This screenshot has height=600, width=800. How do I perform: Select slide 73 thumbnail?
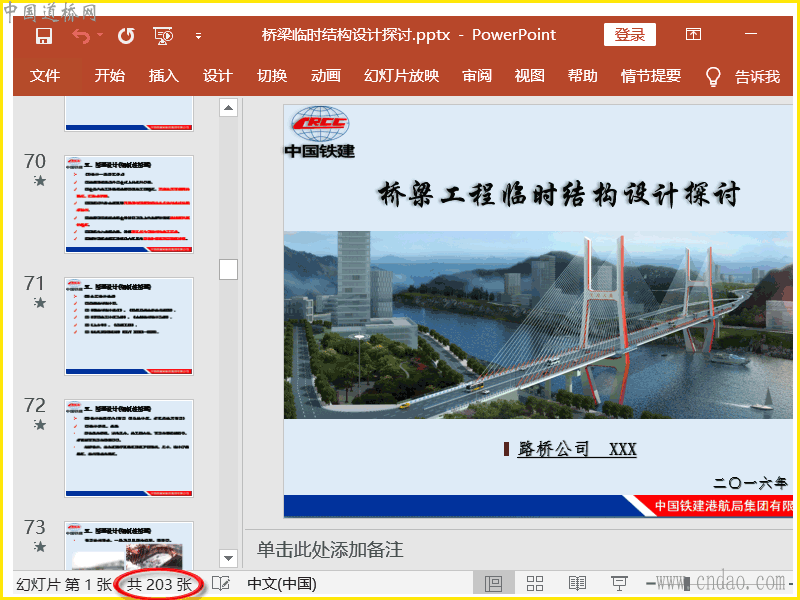coord(129,545)
